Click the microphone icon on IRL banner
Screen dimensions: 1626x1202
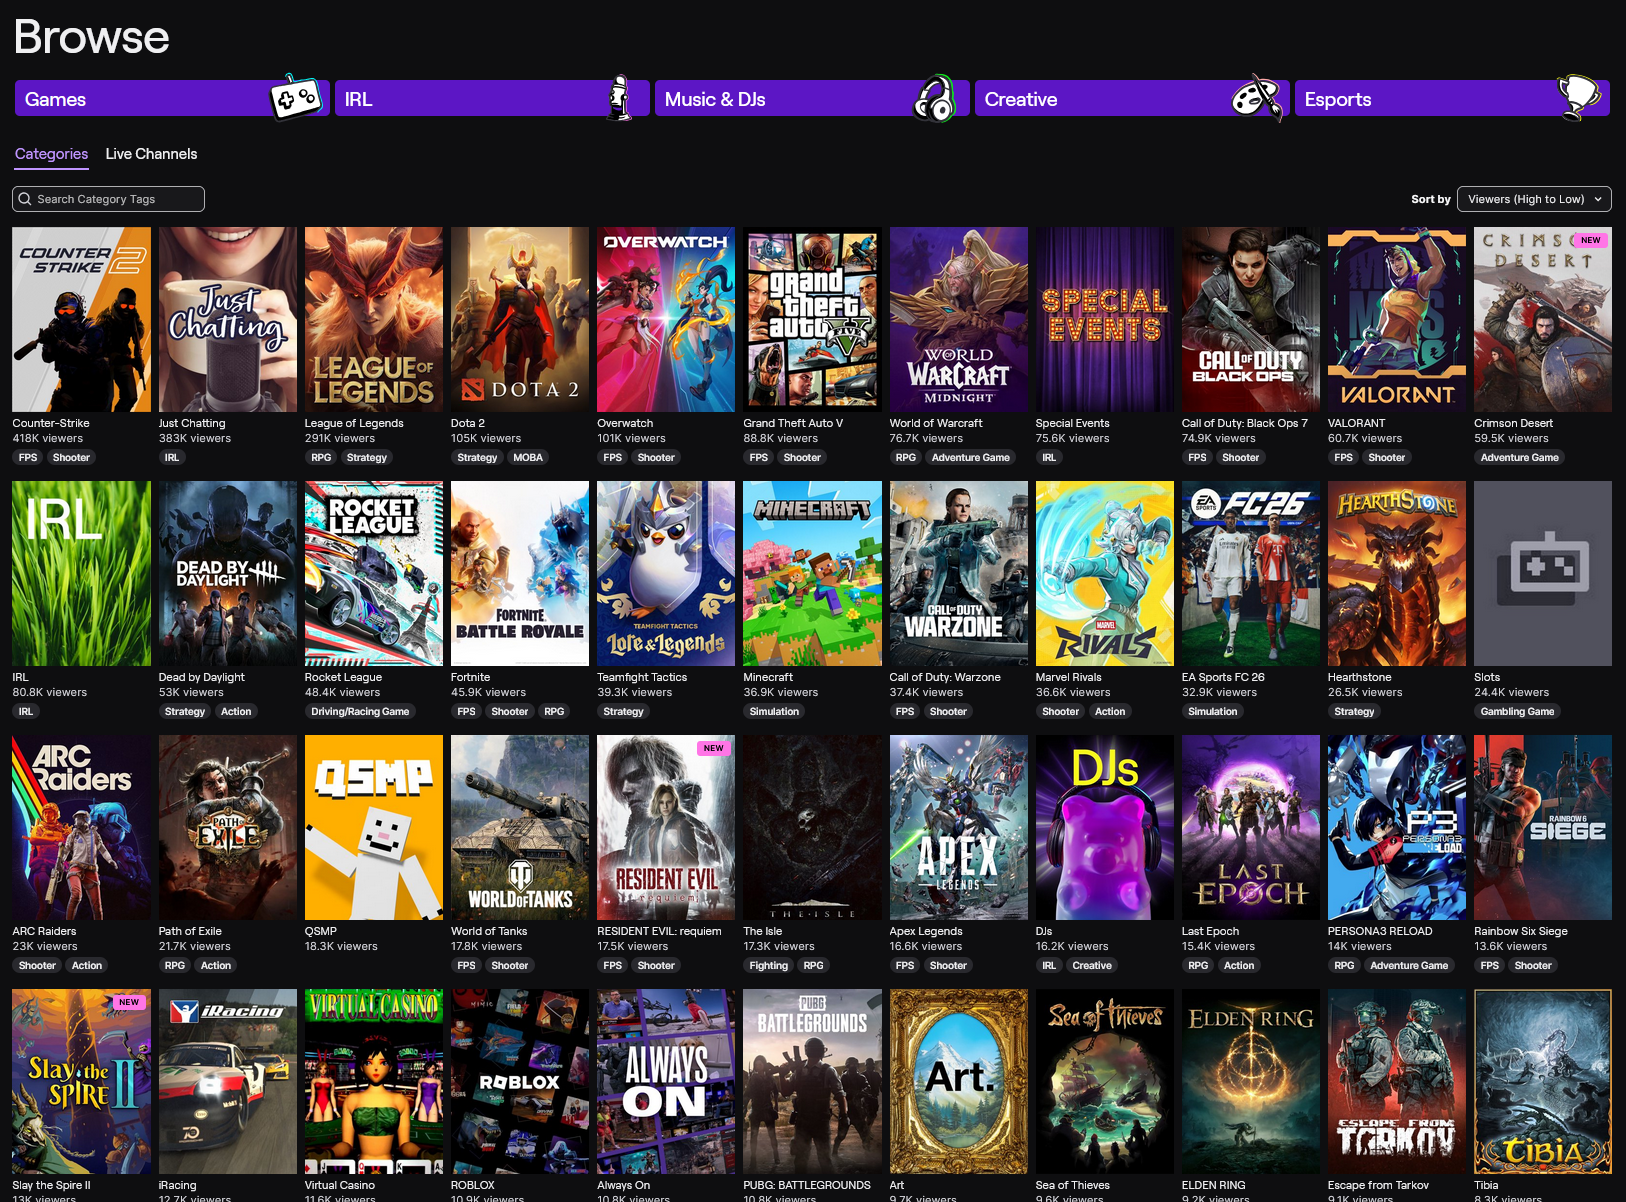click(x=621, y=98)
